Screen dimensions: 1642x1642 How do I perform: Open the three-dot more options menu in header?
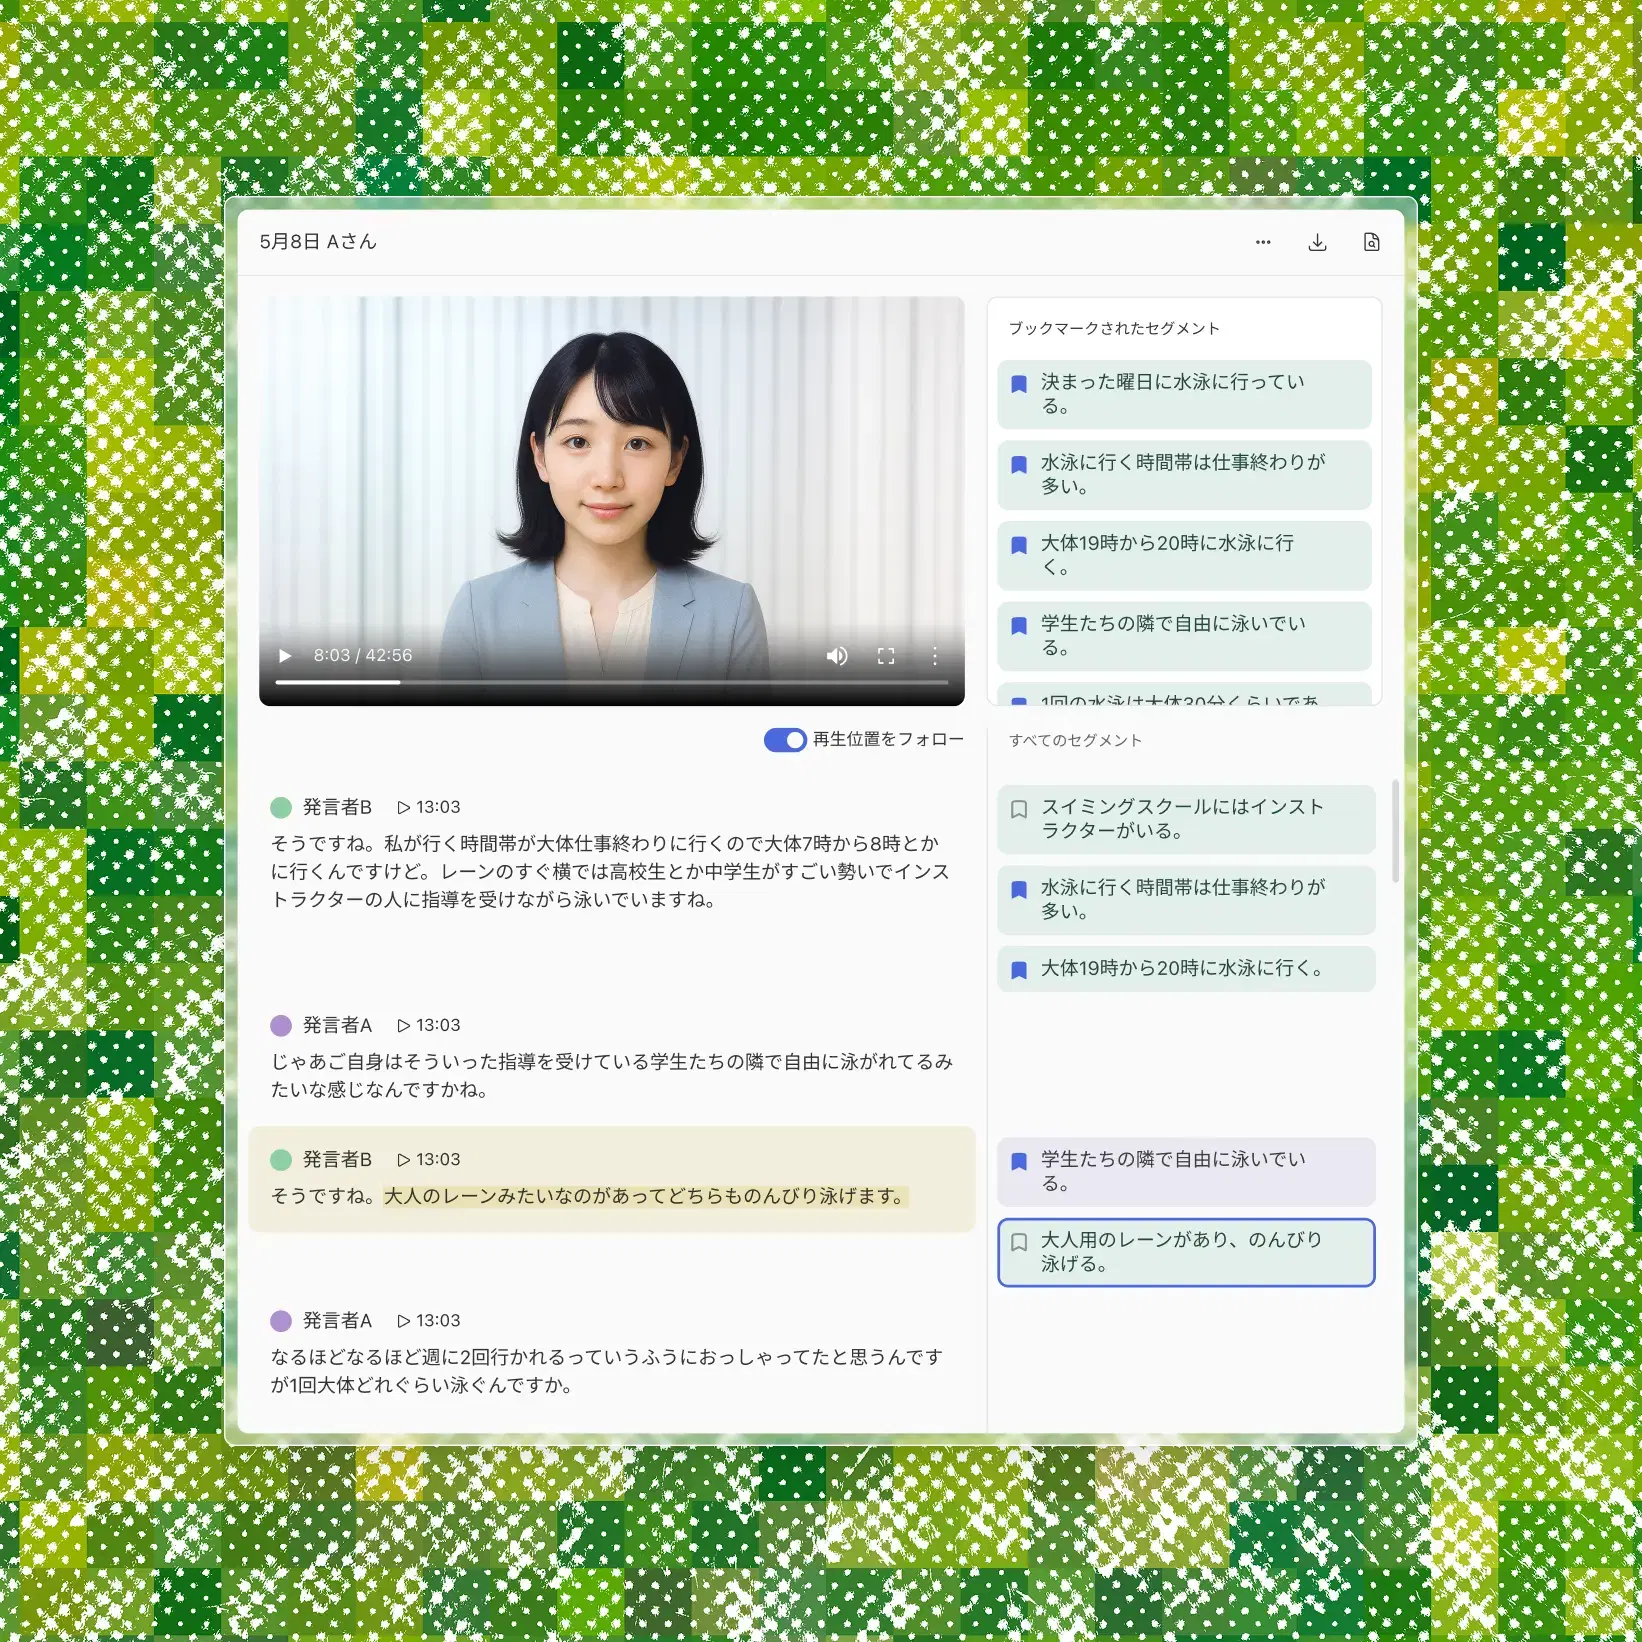(x=1263, y=242)
